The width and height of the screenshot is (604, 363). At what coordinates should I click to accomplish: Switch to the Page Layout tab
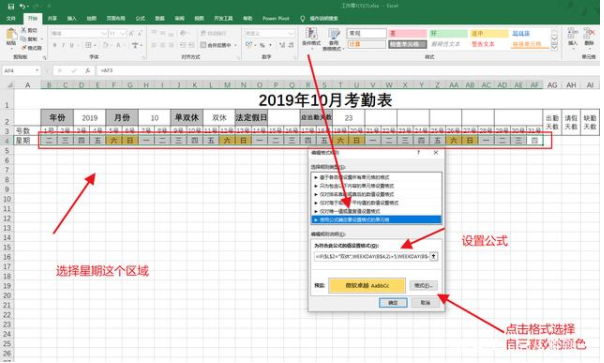[x=116, y=18]
